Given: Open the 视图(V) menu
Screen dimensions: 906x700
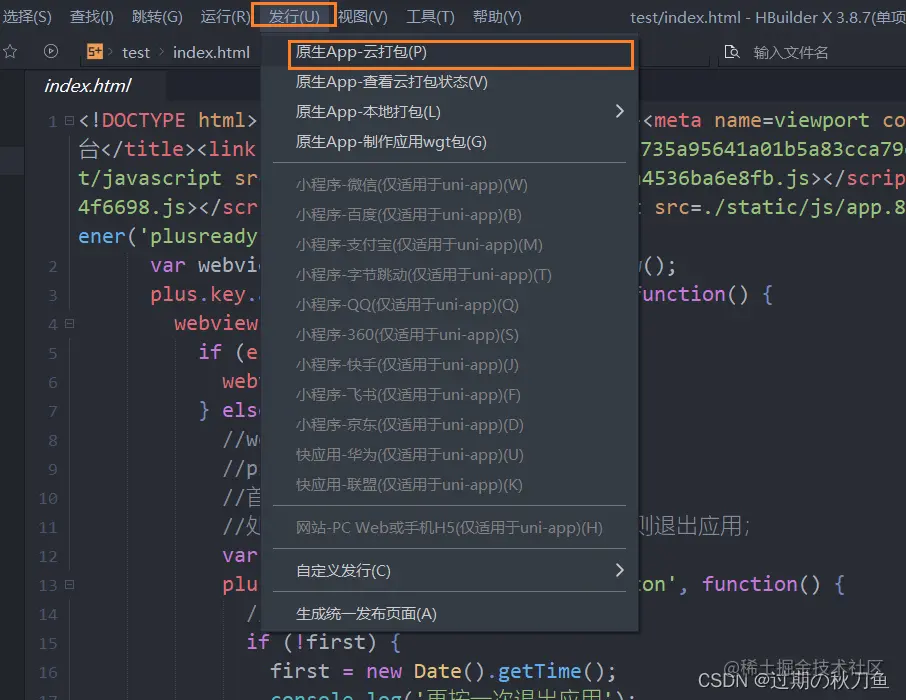Looking at the screenshot, I should point(362,17).
